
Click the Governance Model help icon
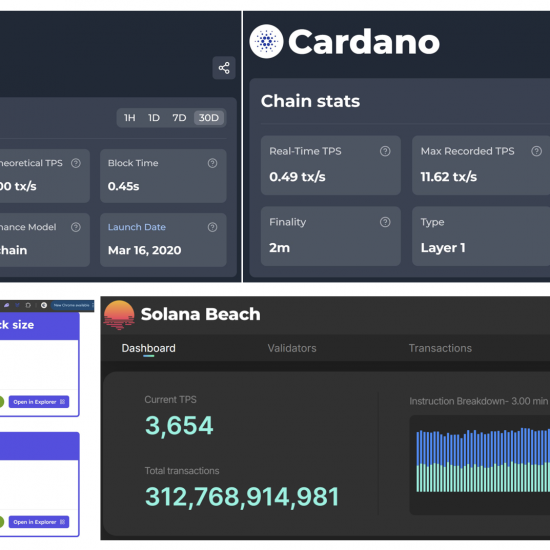coord(76,227)
